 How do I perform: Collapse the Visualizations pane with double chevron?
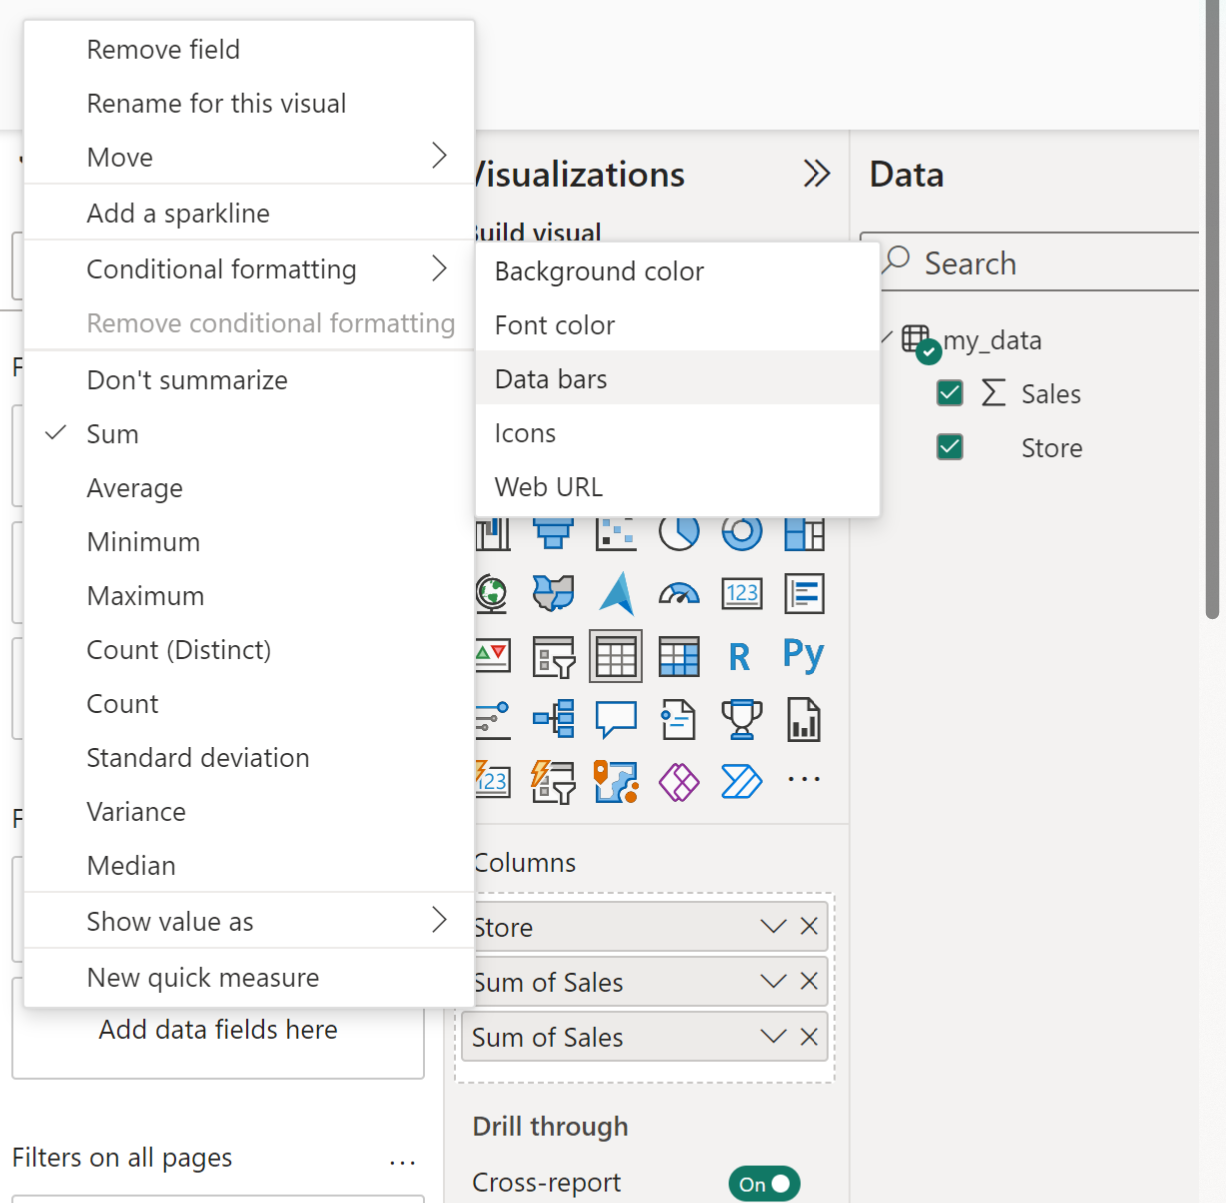pyautogui.click(x=817, y=174)
